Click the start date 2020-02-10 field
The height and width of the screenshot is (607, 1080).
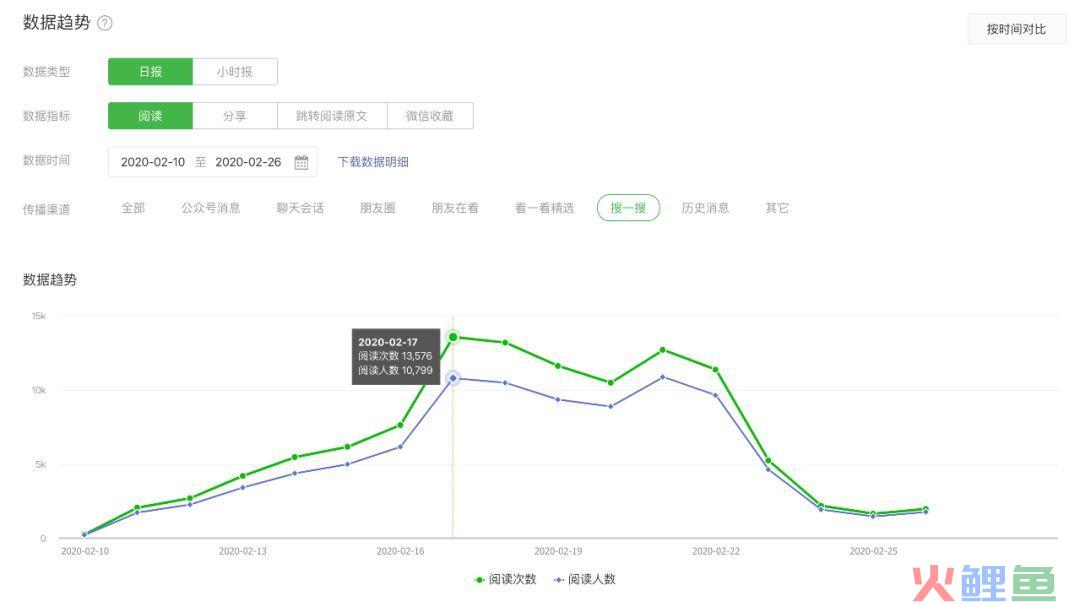pos(153,162)
